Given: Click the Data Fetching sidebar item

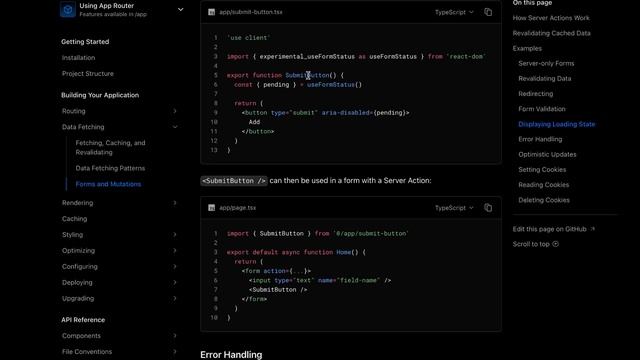Looking at the screenshot, I should coord(83,127).
